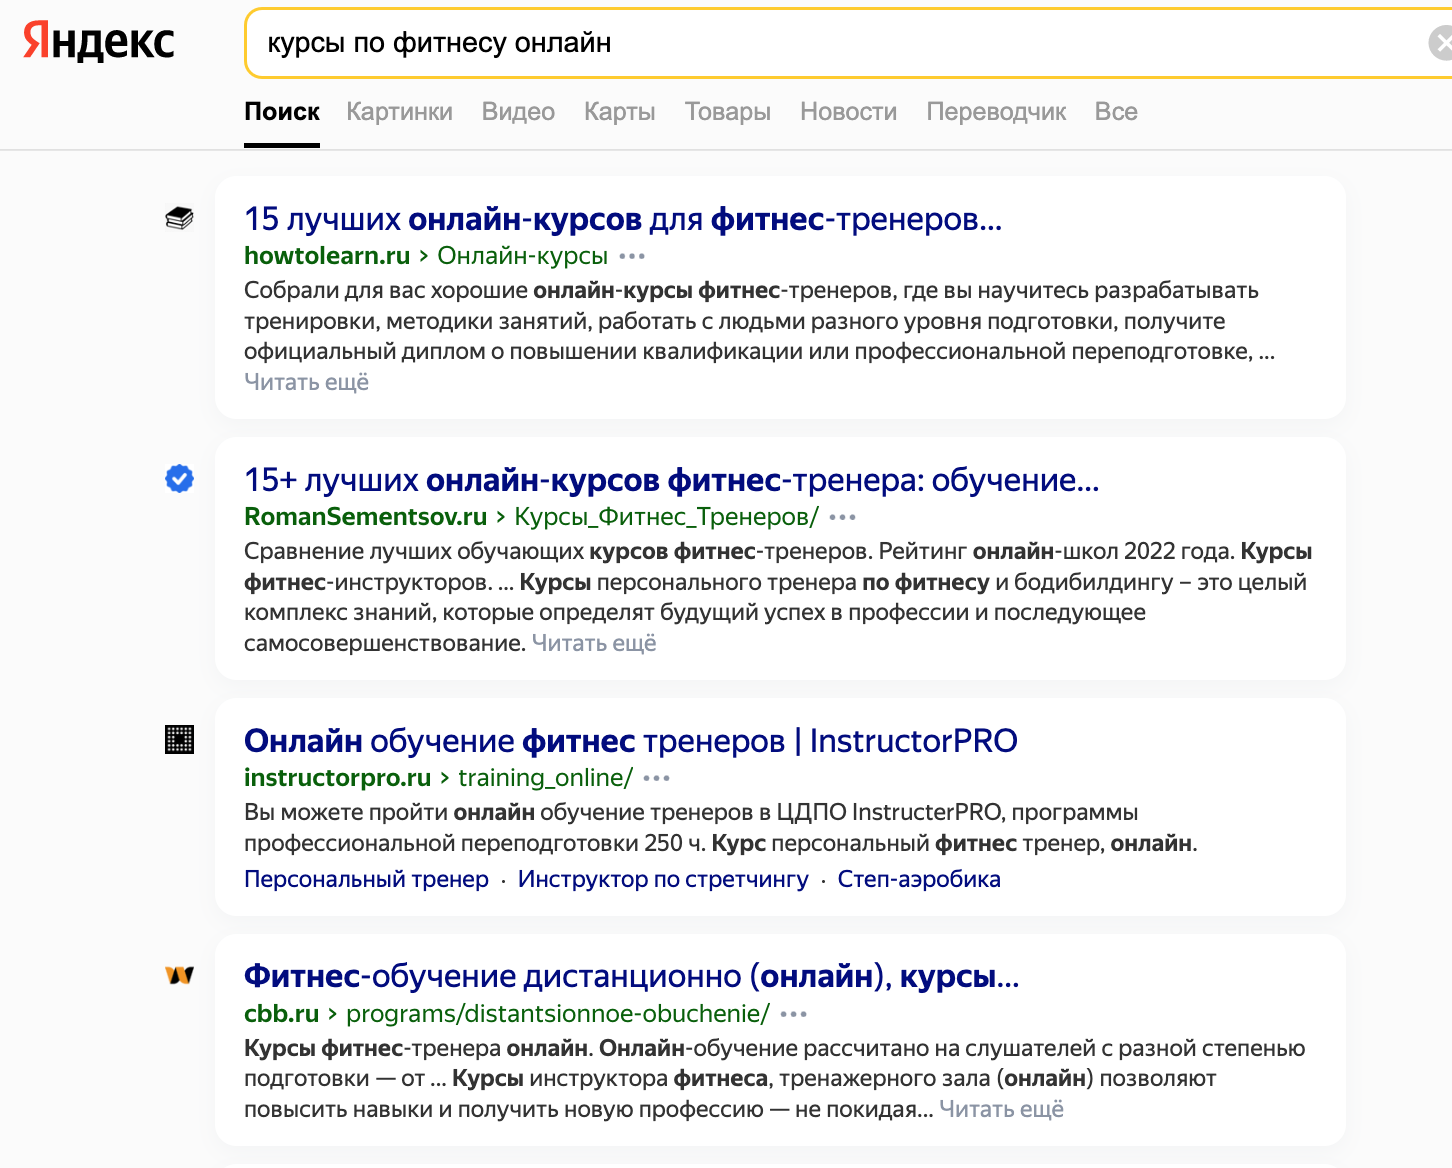The width and height of the screenshot is (1452, 1168).
Task: Click the instructorpro.ru black grid favicon
Action: (x=179, y=740)
